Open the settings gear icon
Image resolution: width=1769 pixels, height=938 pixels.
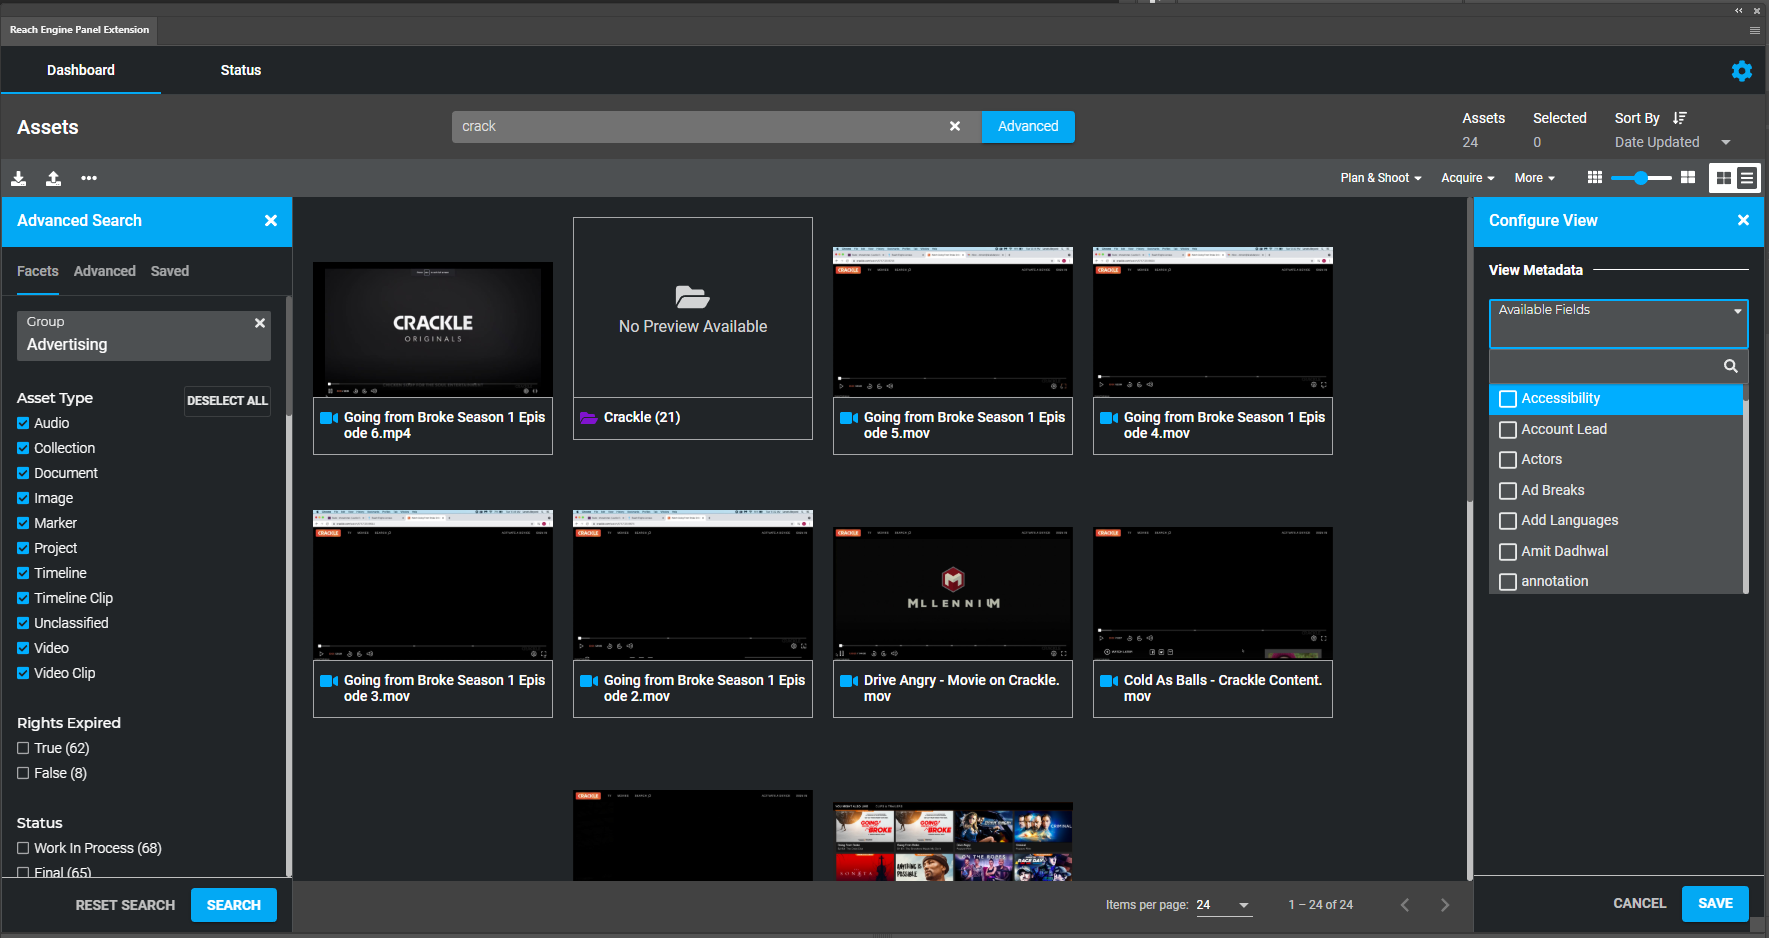coord(1741,71)
